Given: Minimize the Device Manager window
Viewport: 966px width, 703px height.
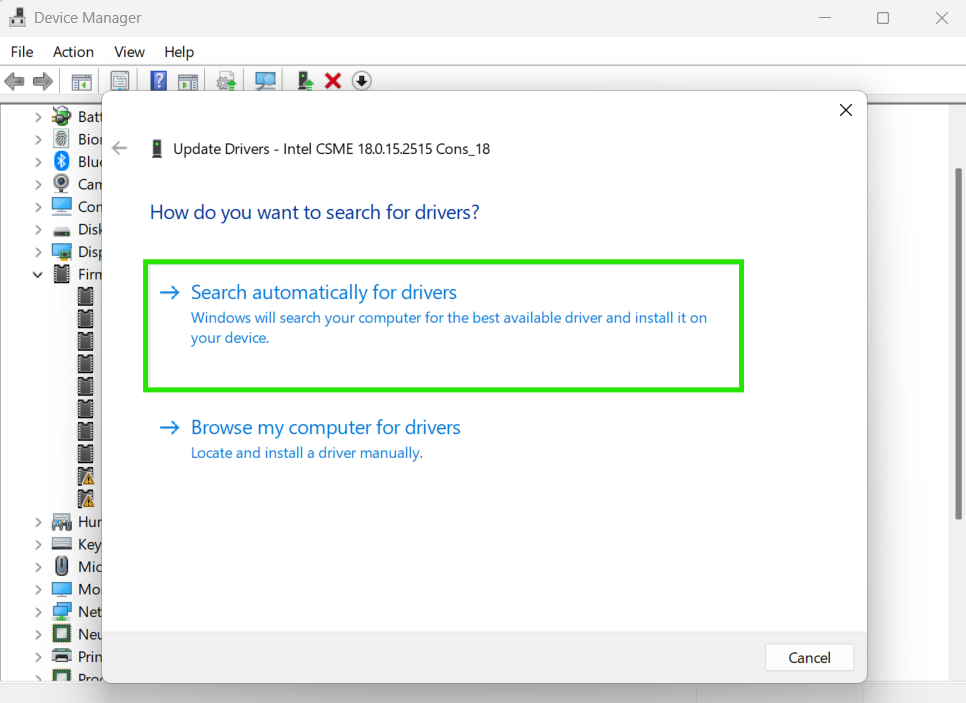Looking at the screenshot, I should pyautogui.click(x=824, y=18).
